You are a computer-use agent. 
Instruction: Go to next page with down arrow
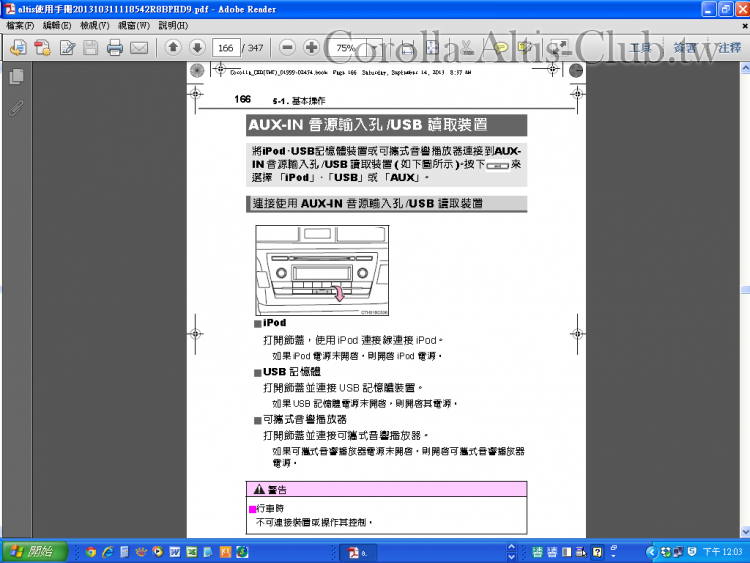pyautogui.click(x=197, y=47)
